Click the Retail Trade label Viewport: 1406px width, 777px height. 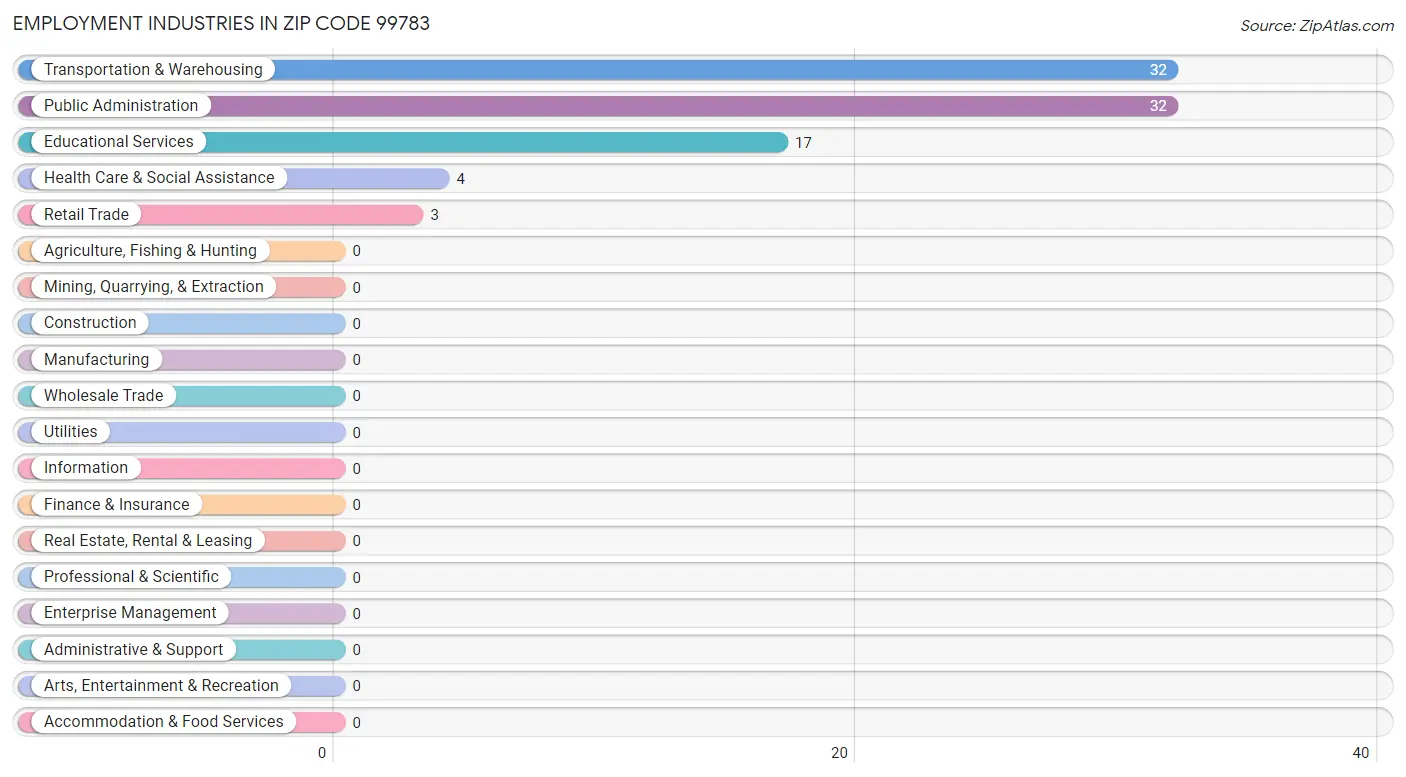86,215
